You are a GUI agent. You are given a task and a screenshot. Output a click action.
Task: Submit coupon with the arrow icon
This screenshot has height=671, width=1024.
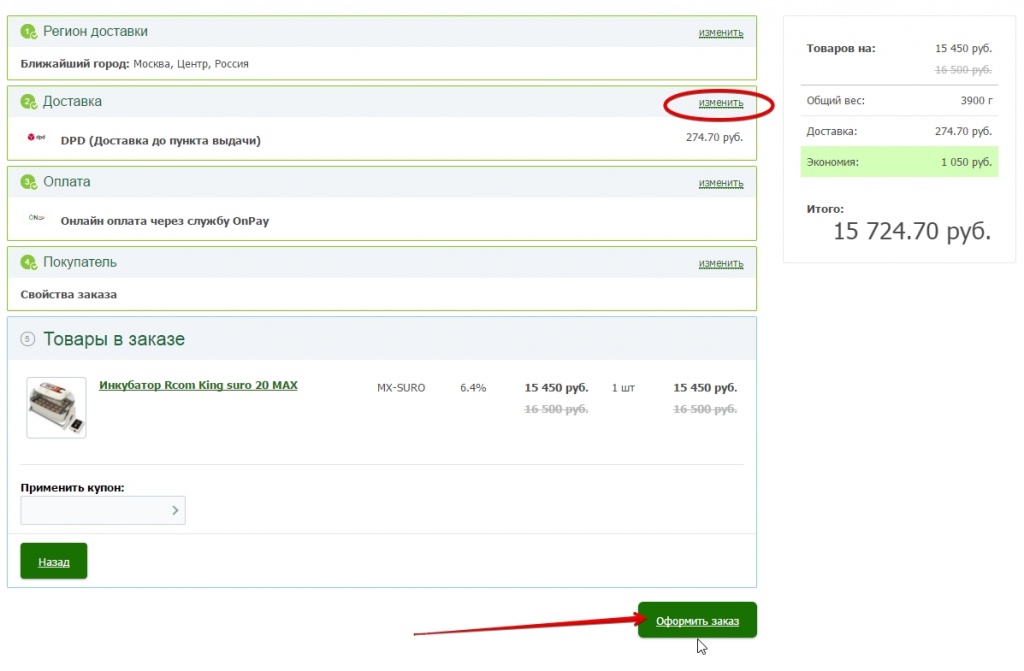coord(175,510)
